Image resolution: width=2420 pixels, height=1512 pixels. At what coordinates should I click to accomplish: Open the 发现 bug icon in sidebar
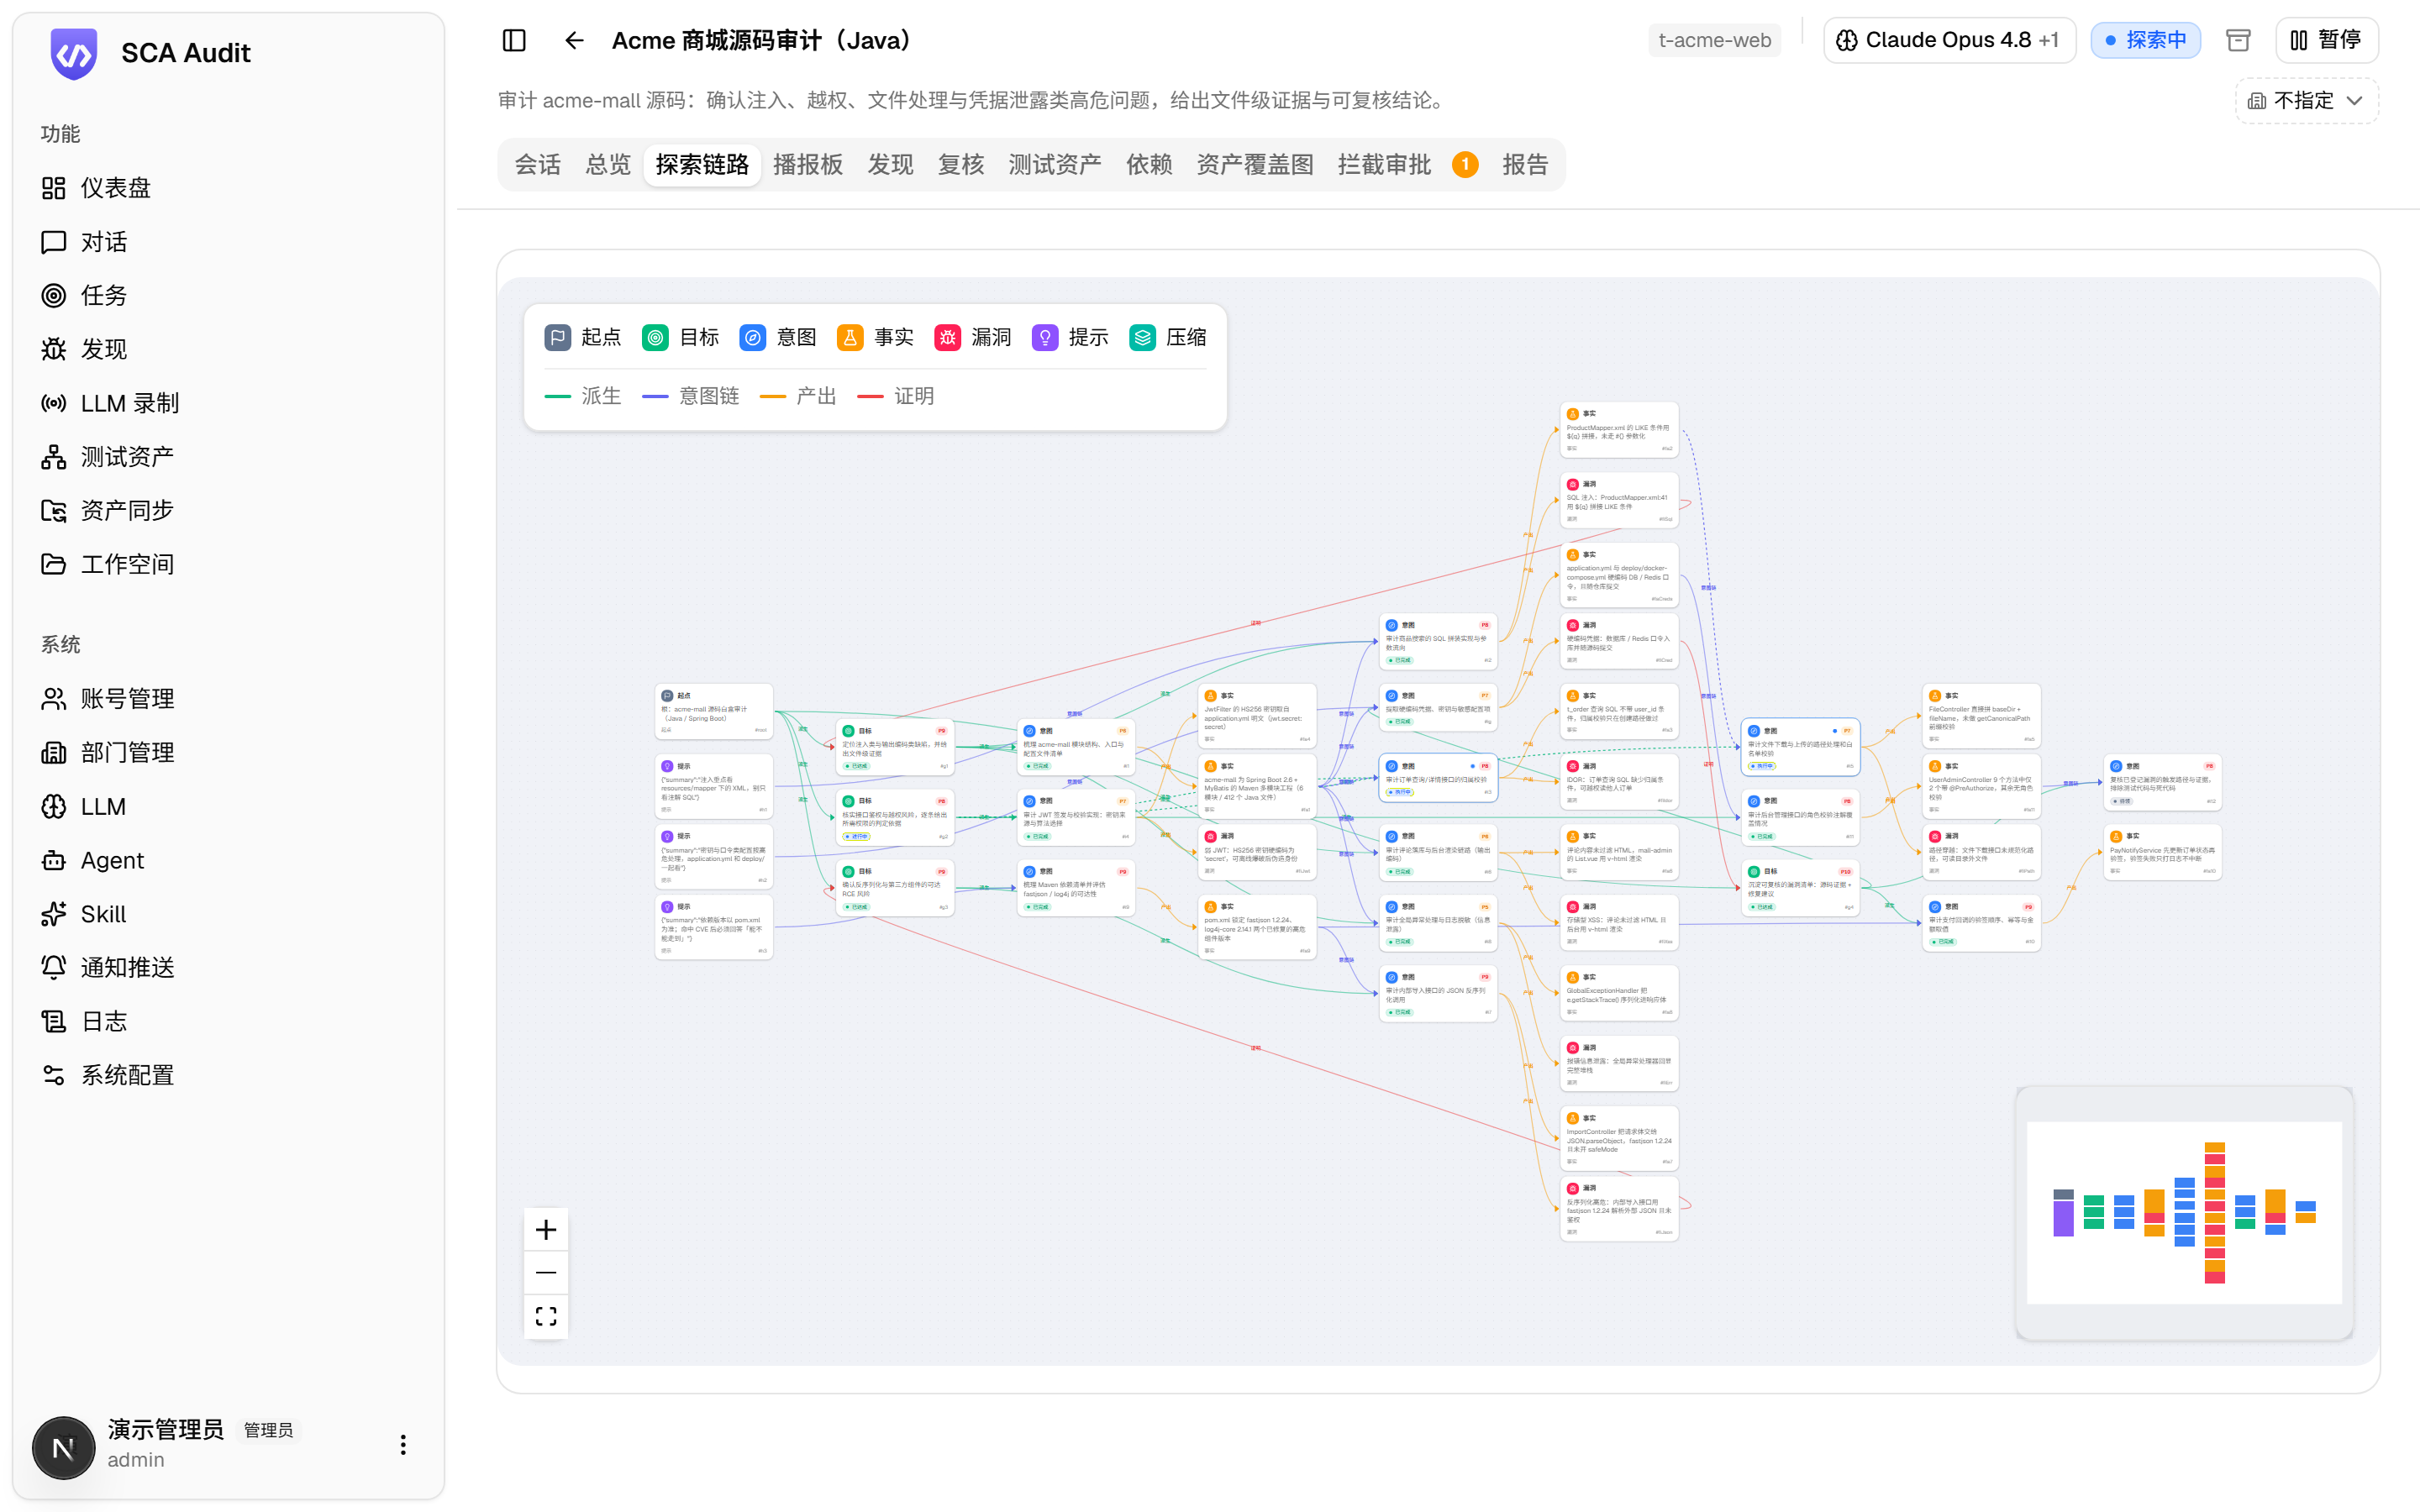tap(53, 349)
